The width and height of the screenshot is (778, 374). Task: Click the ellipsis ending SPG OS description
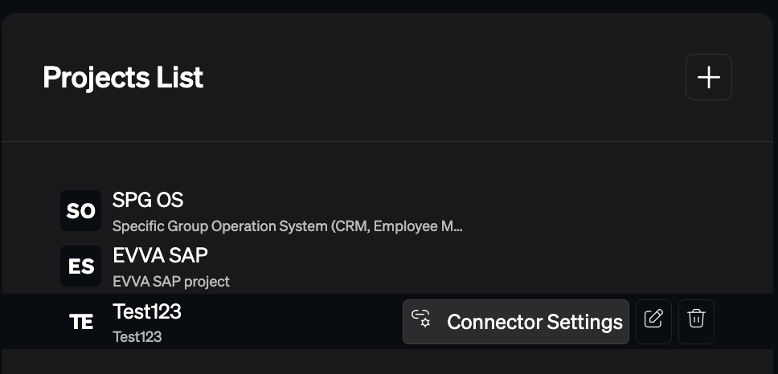point(458,229)
